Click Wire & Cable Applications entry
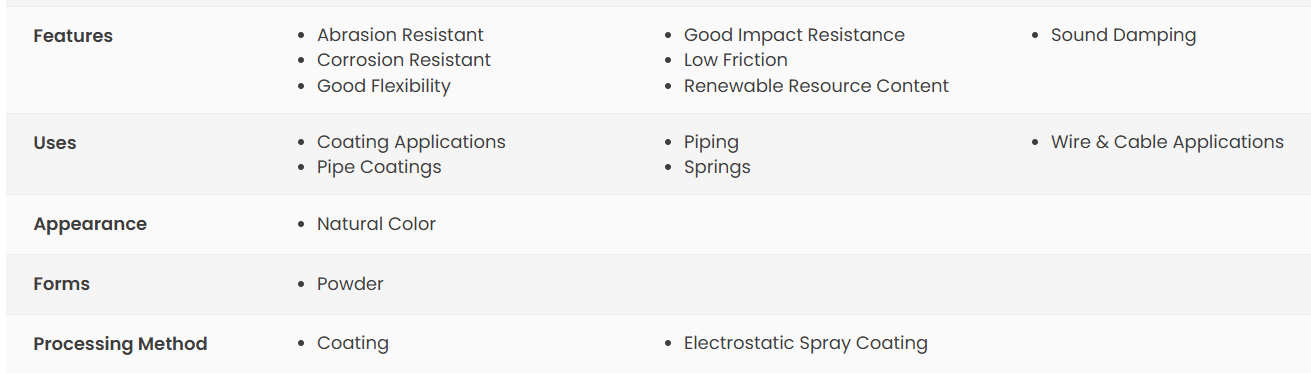The image size is (1311, 374). point(1167,142)
